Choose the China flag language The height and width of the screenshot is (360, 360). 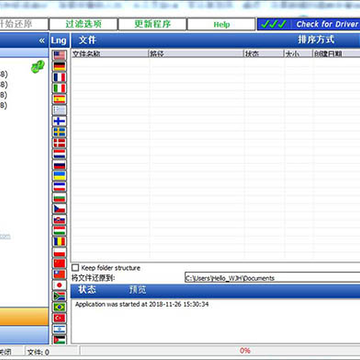[x=60, y=263]
